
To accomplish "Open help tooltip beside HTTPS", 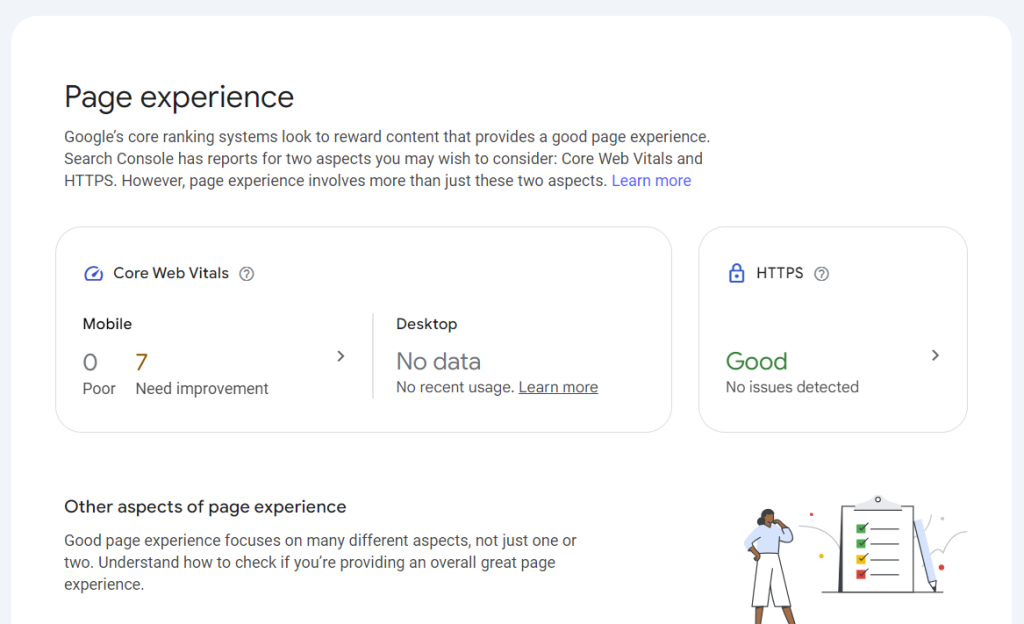I will [822, 274].
